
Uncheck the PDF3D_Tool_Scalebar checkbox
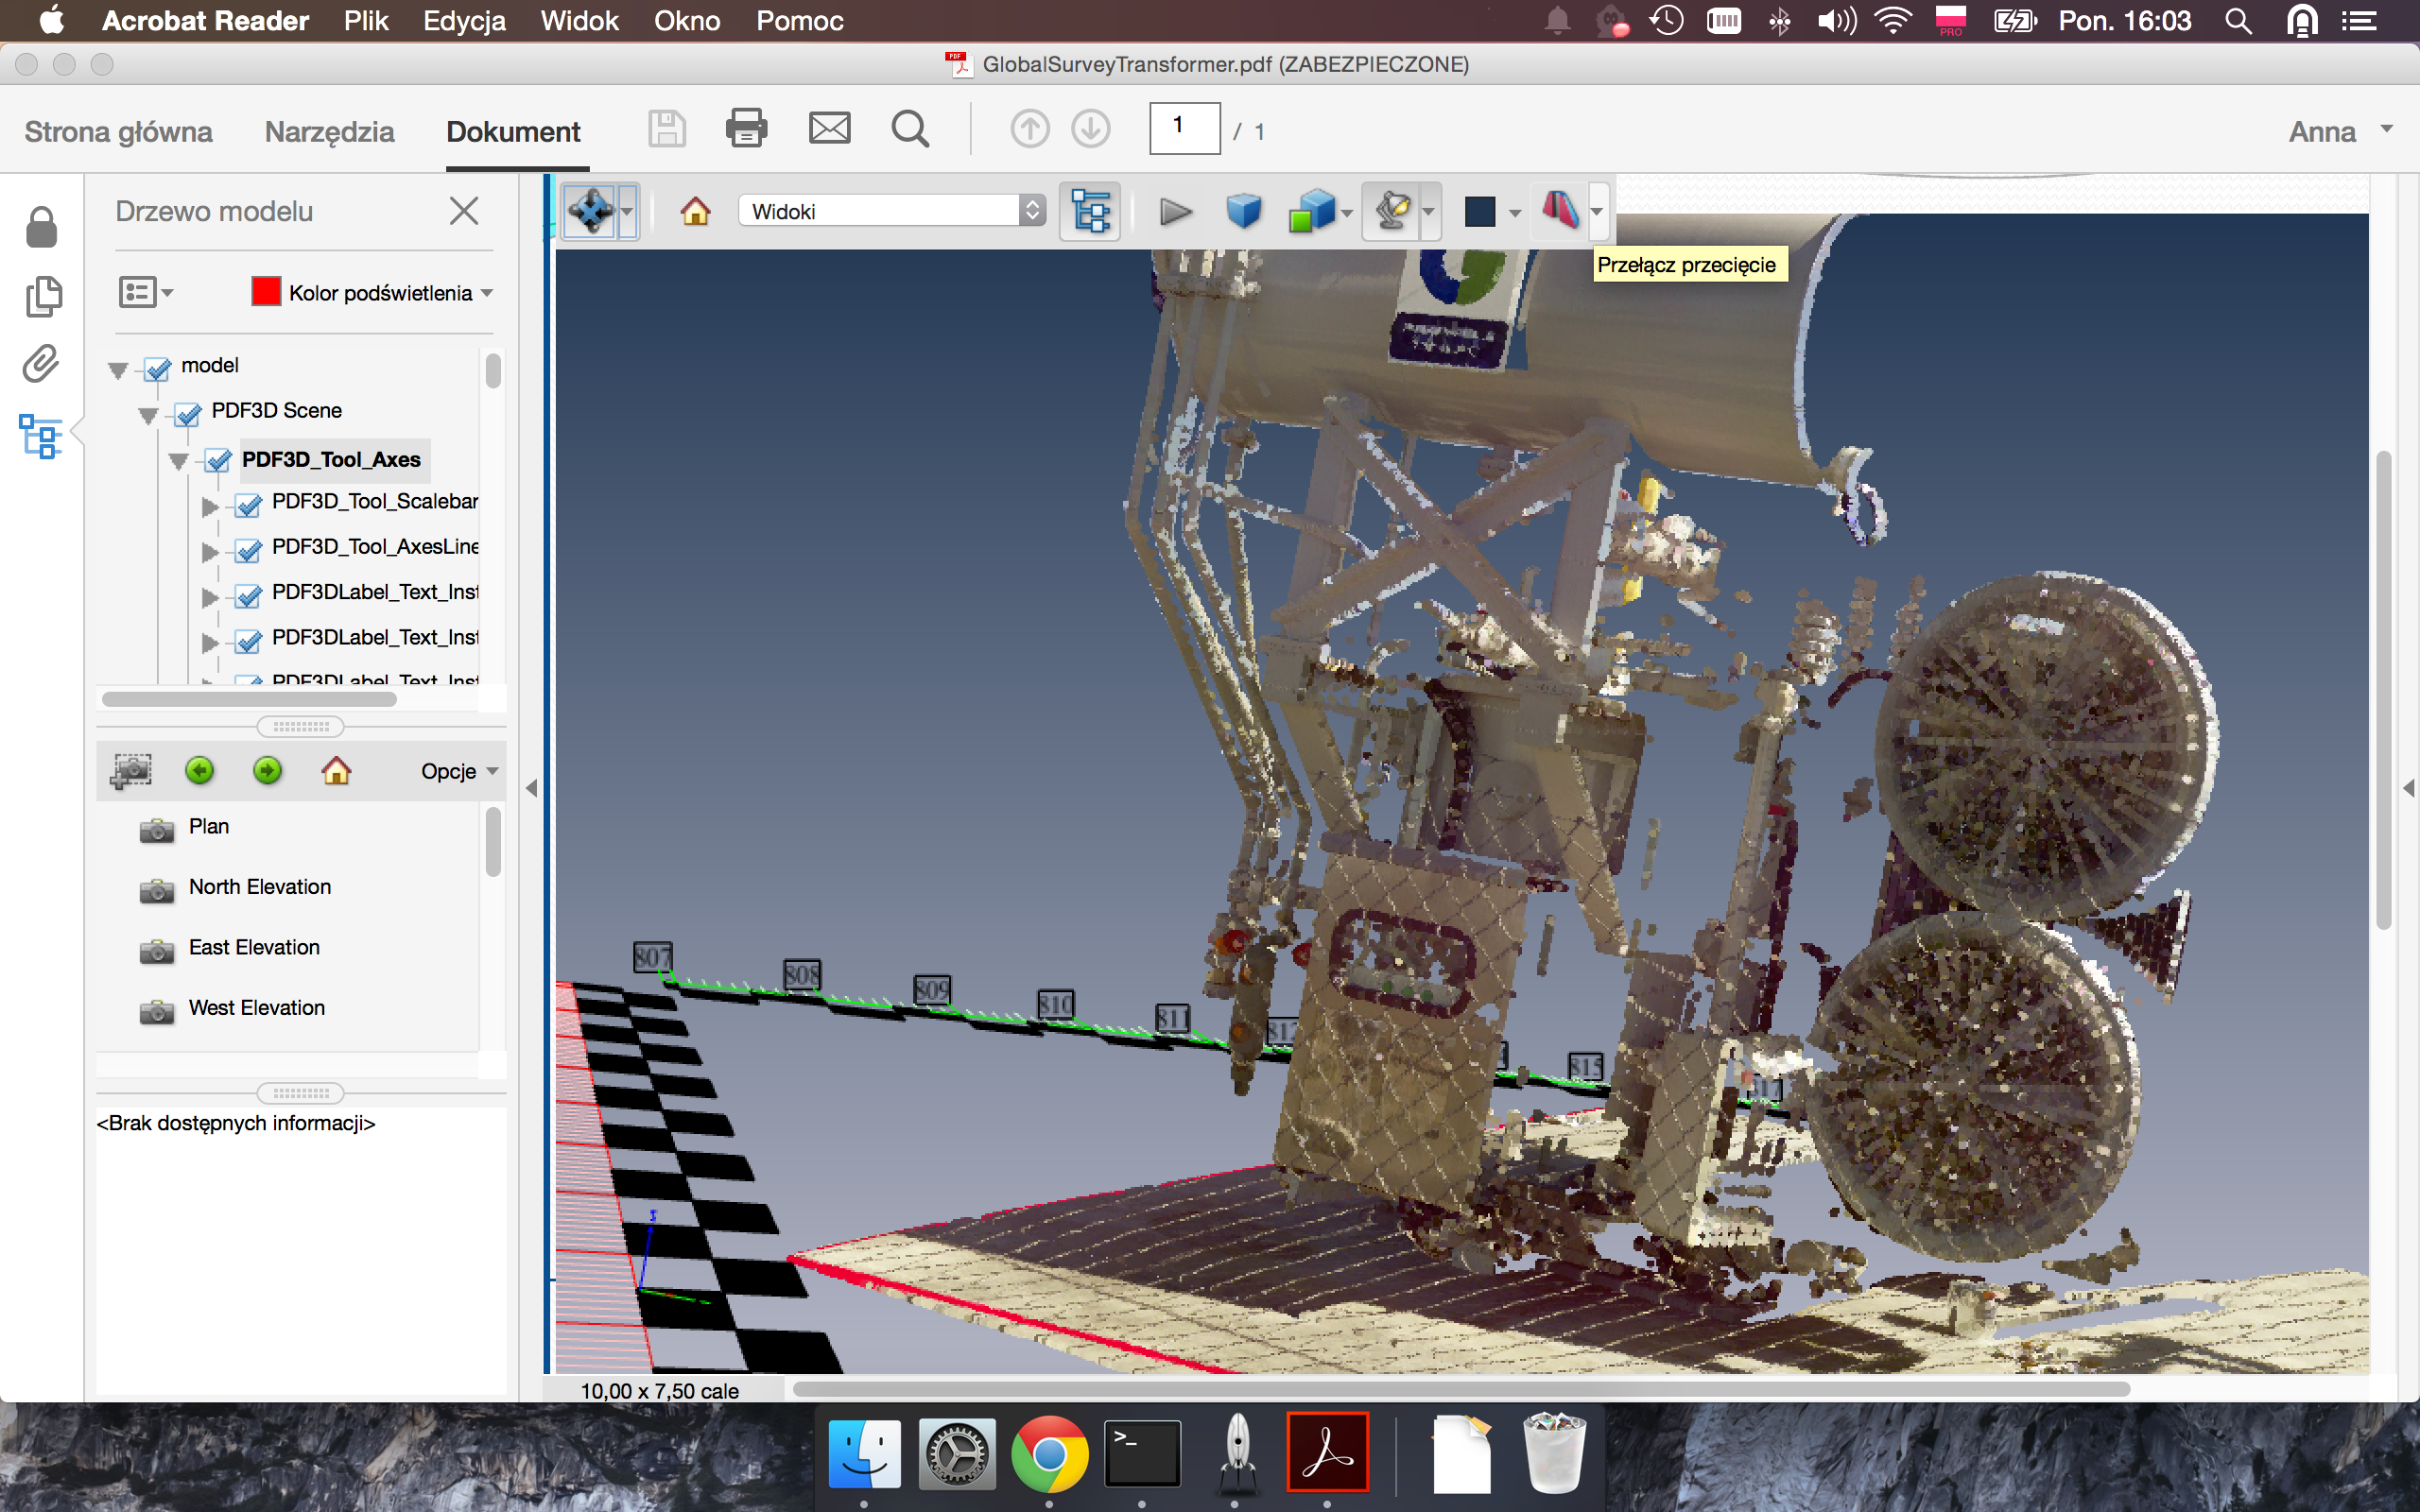(248, 505)
